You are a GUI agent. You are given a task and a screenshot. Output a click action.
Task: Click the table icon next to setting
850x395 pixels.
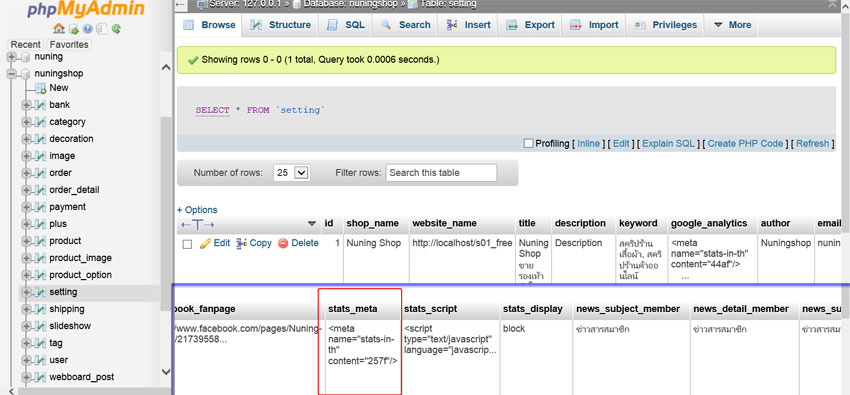tap(40, 292)
